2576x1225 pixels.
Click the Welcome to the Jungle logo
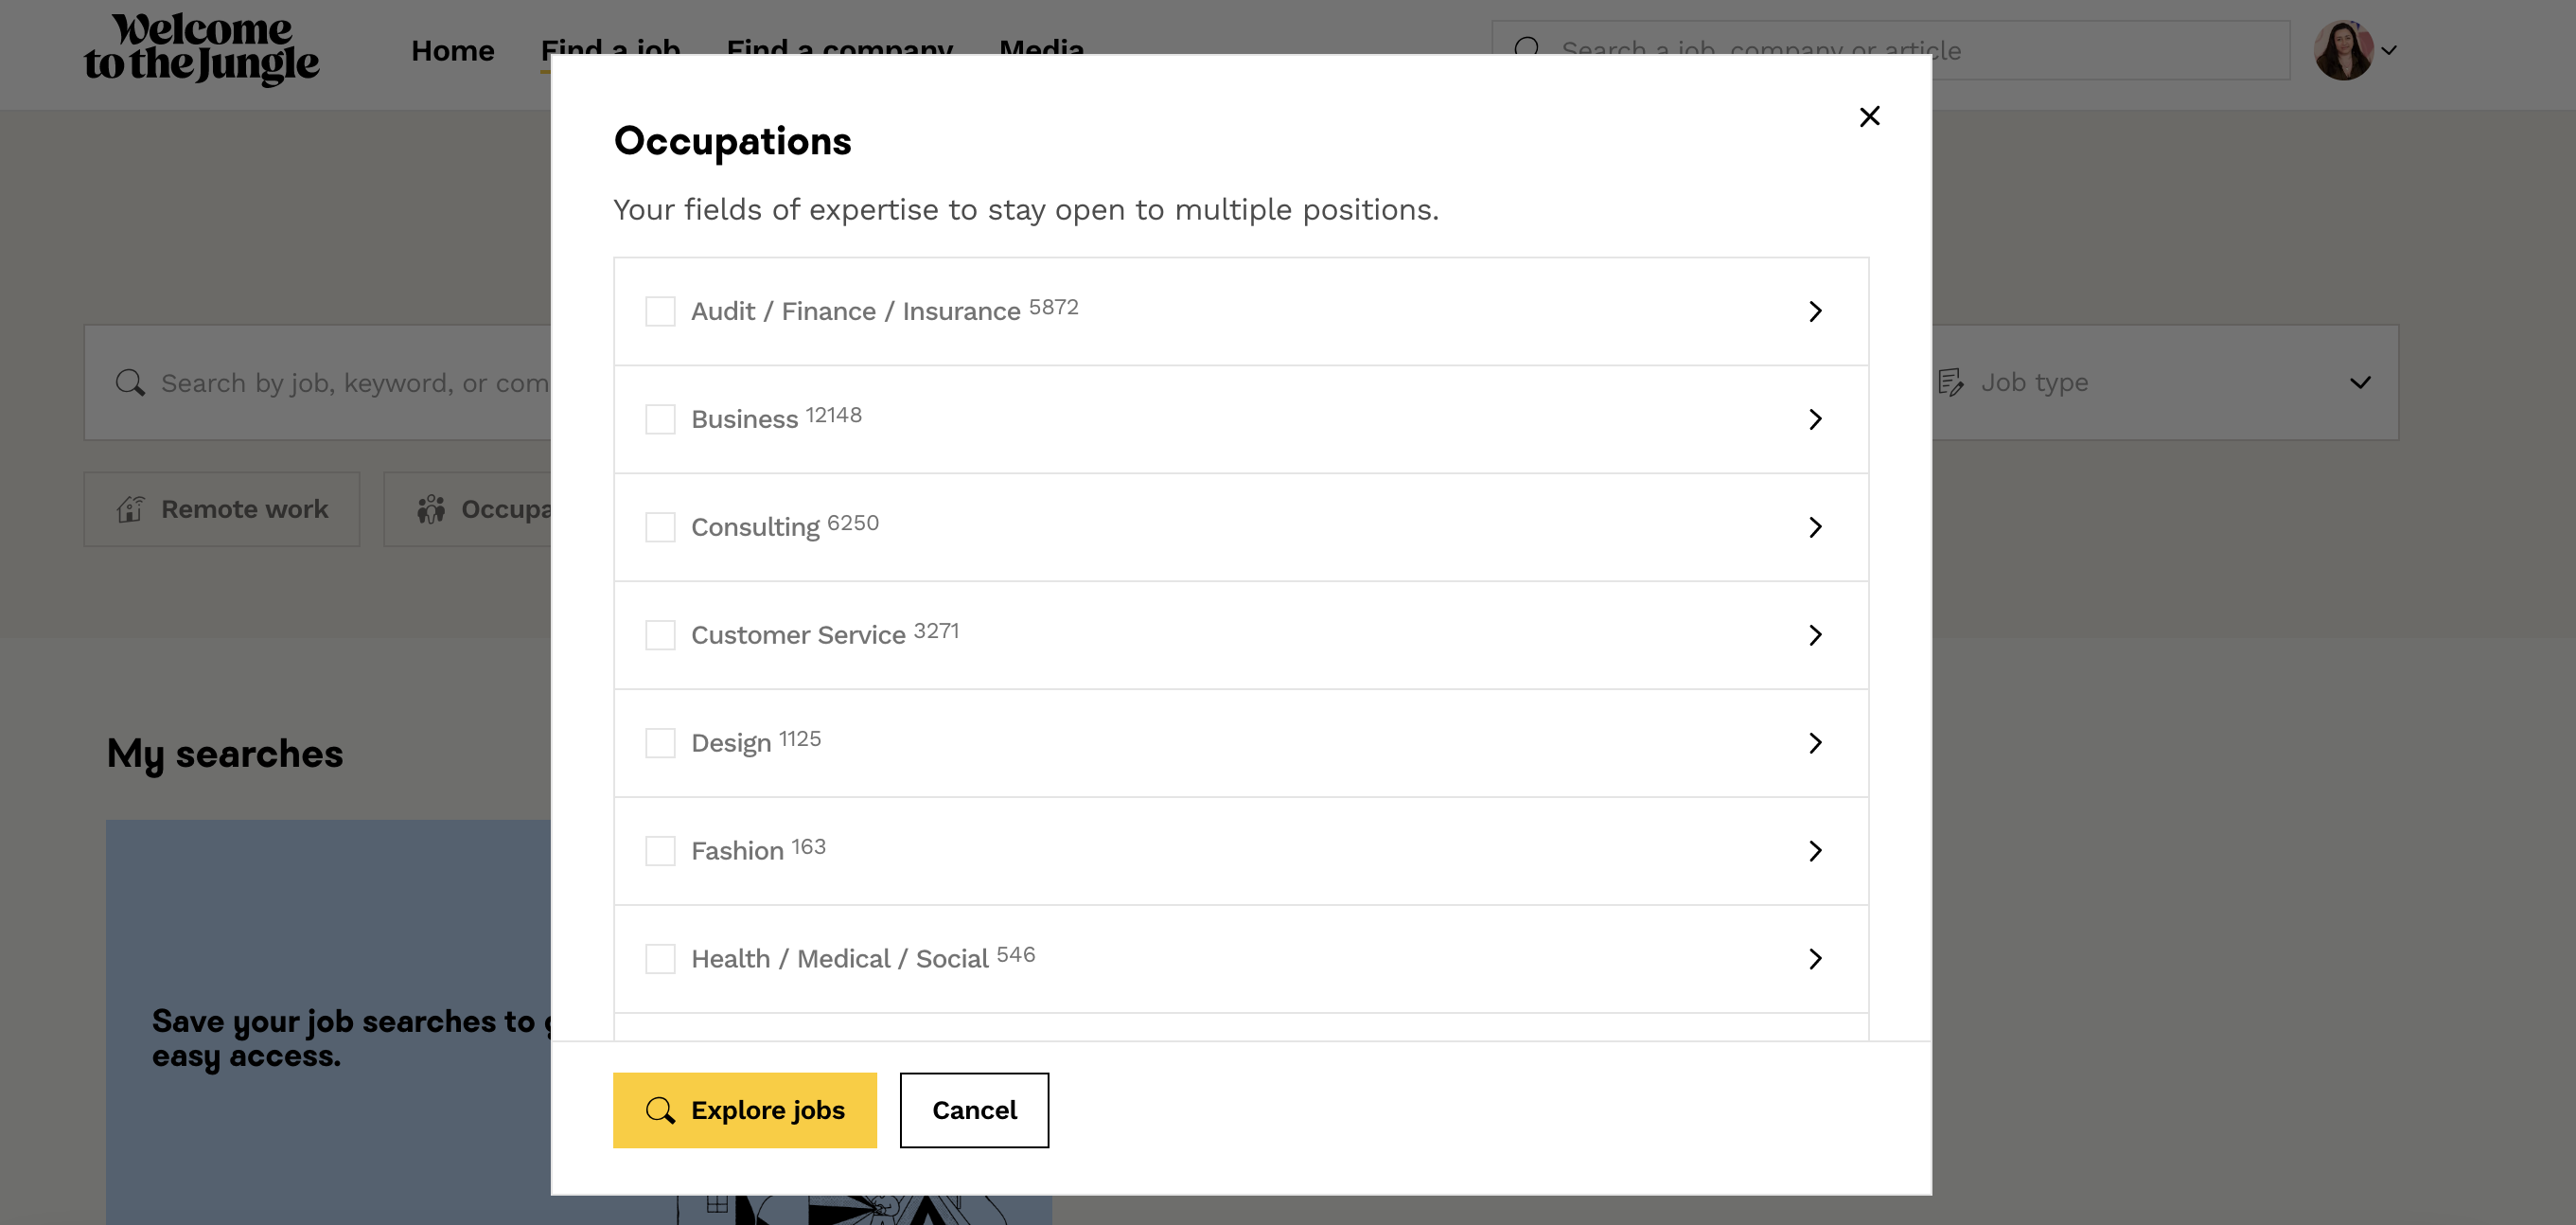coord(201,48)
